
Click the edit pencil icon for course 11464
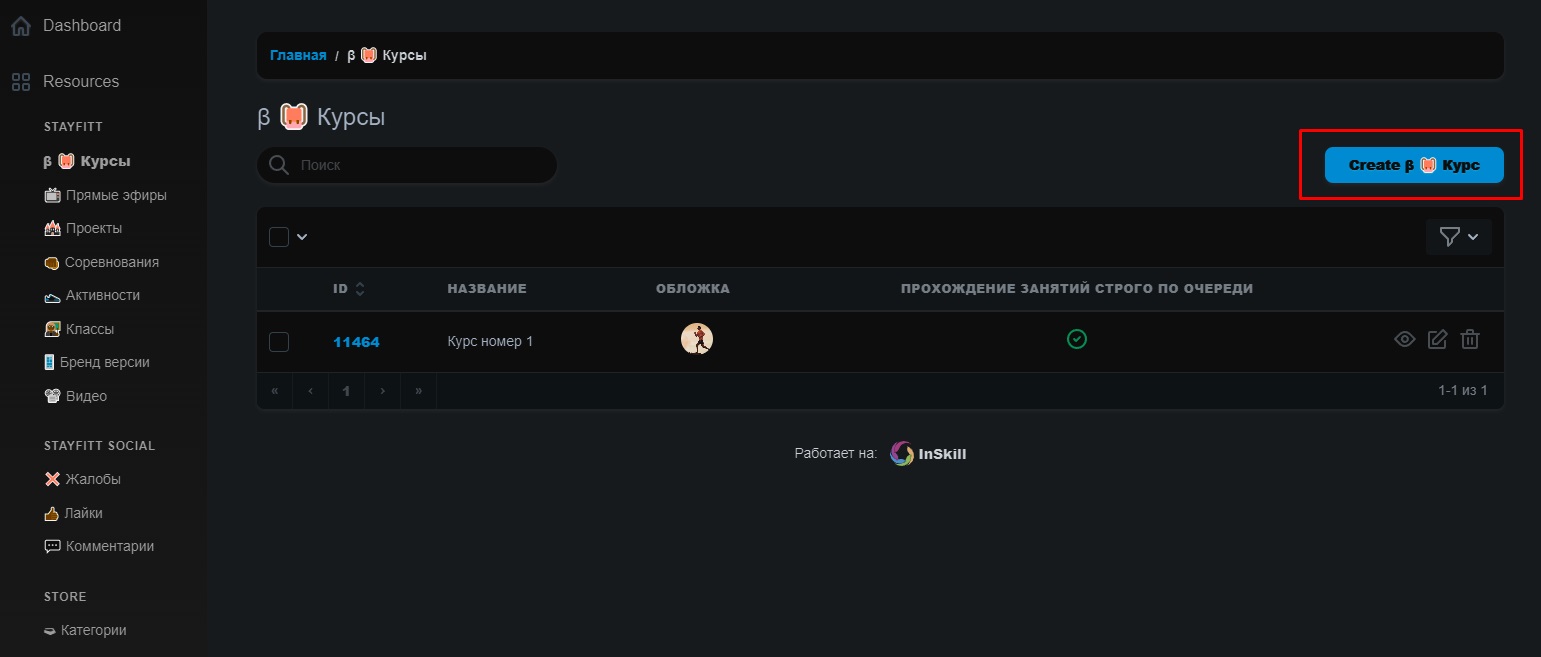[1437, 339]
